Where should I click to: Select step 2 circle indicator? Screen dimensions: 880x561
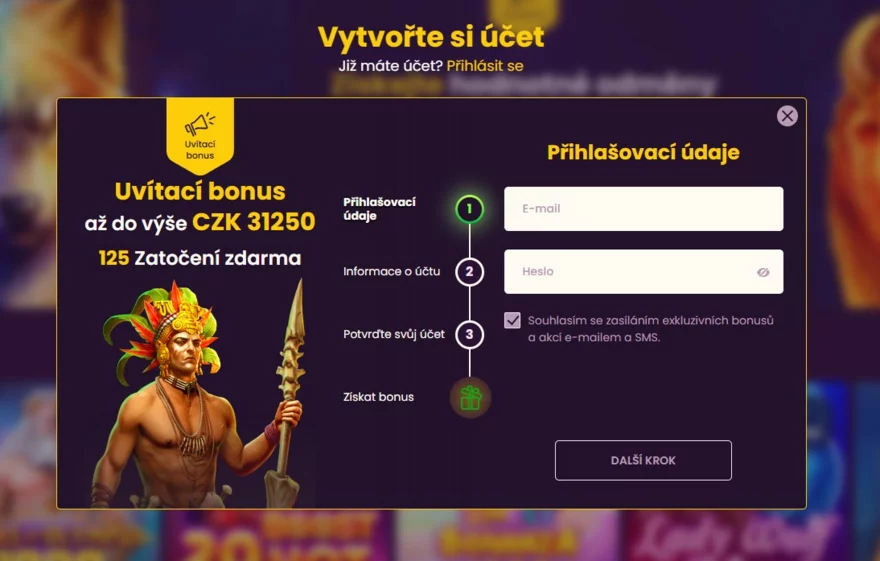(470, 272)
